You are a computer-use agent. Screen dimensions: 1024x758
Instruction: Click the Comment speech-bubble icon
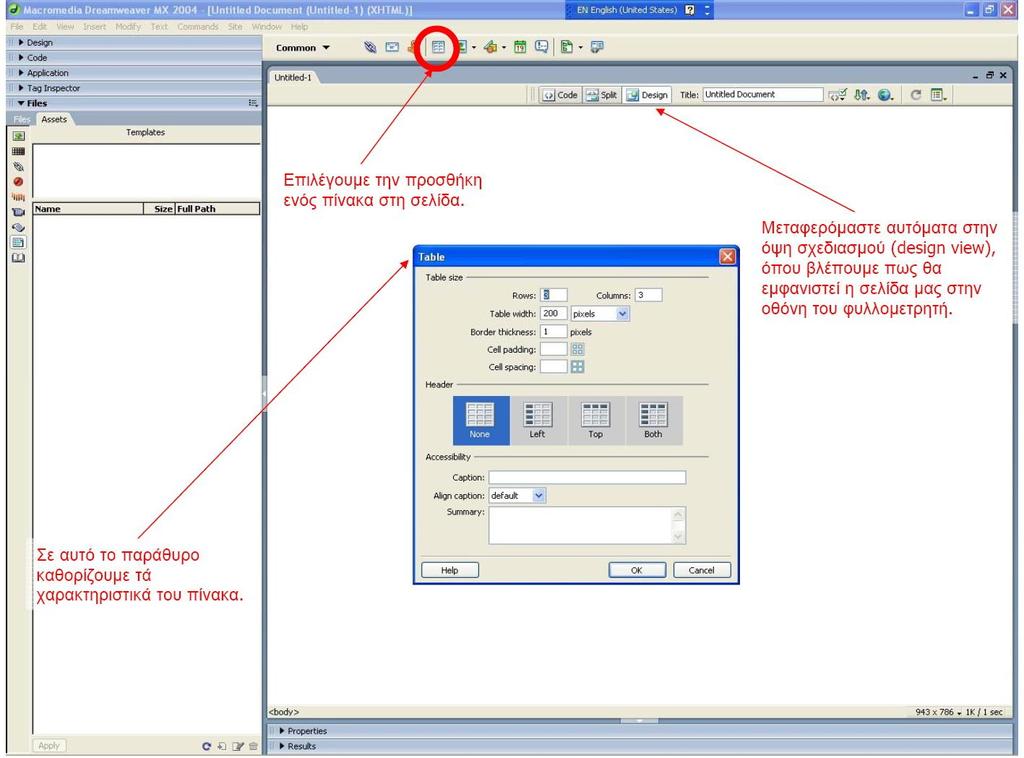[x=541, y=47]
